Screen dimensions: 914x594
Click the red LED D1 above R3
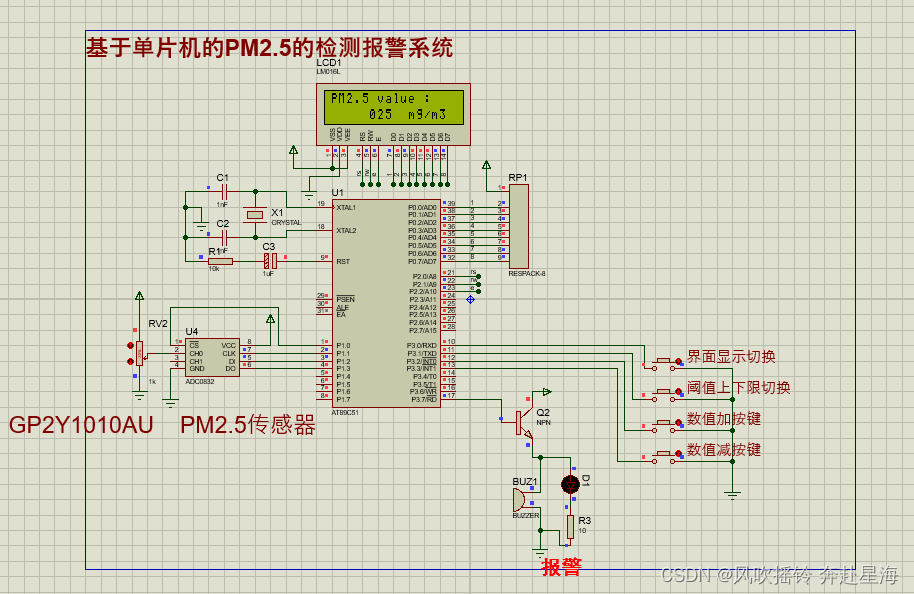coord(570,483)
